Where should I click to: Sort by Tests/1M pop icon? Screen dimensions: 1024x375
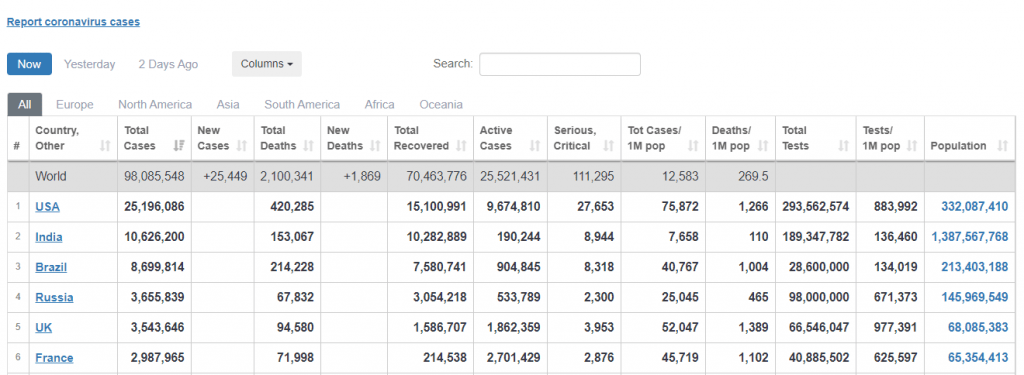pos(912,146)
